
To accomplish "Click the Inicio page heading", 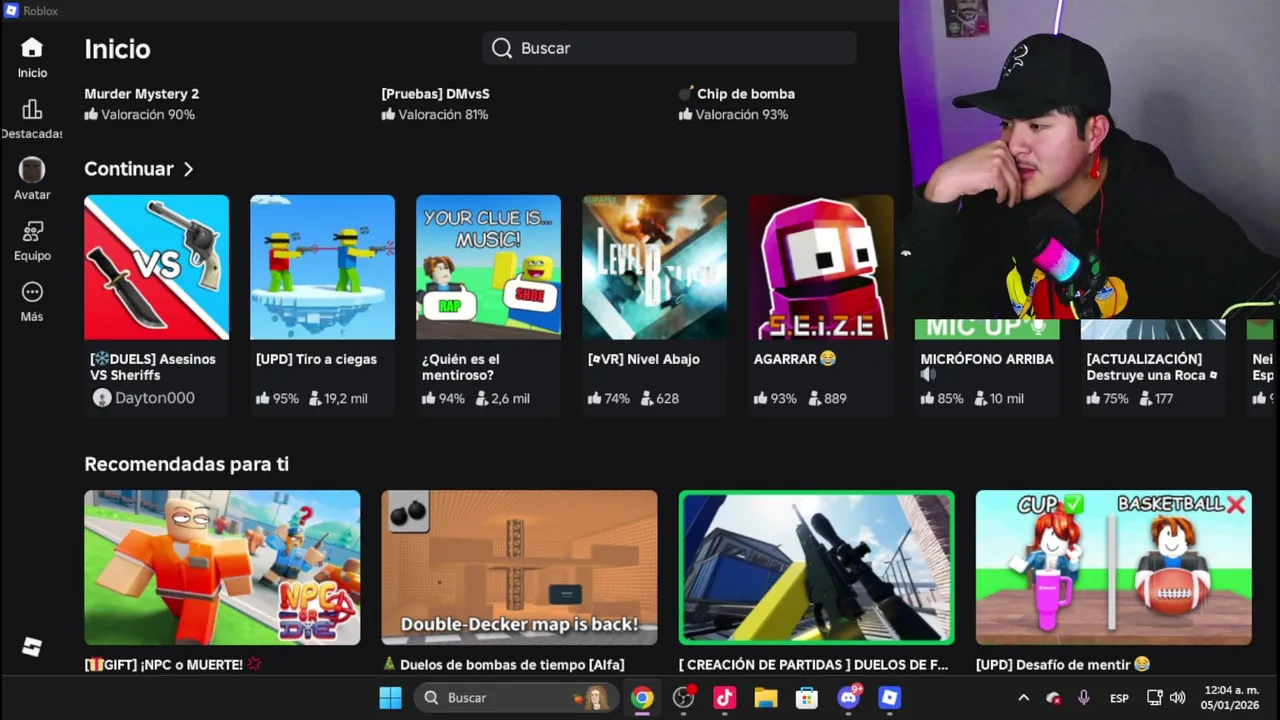I will (x=117, y=49).
